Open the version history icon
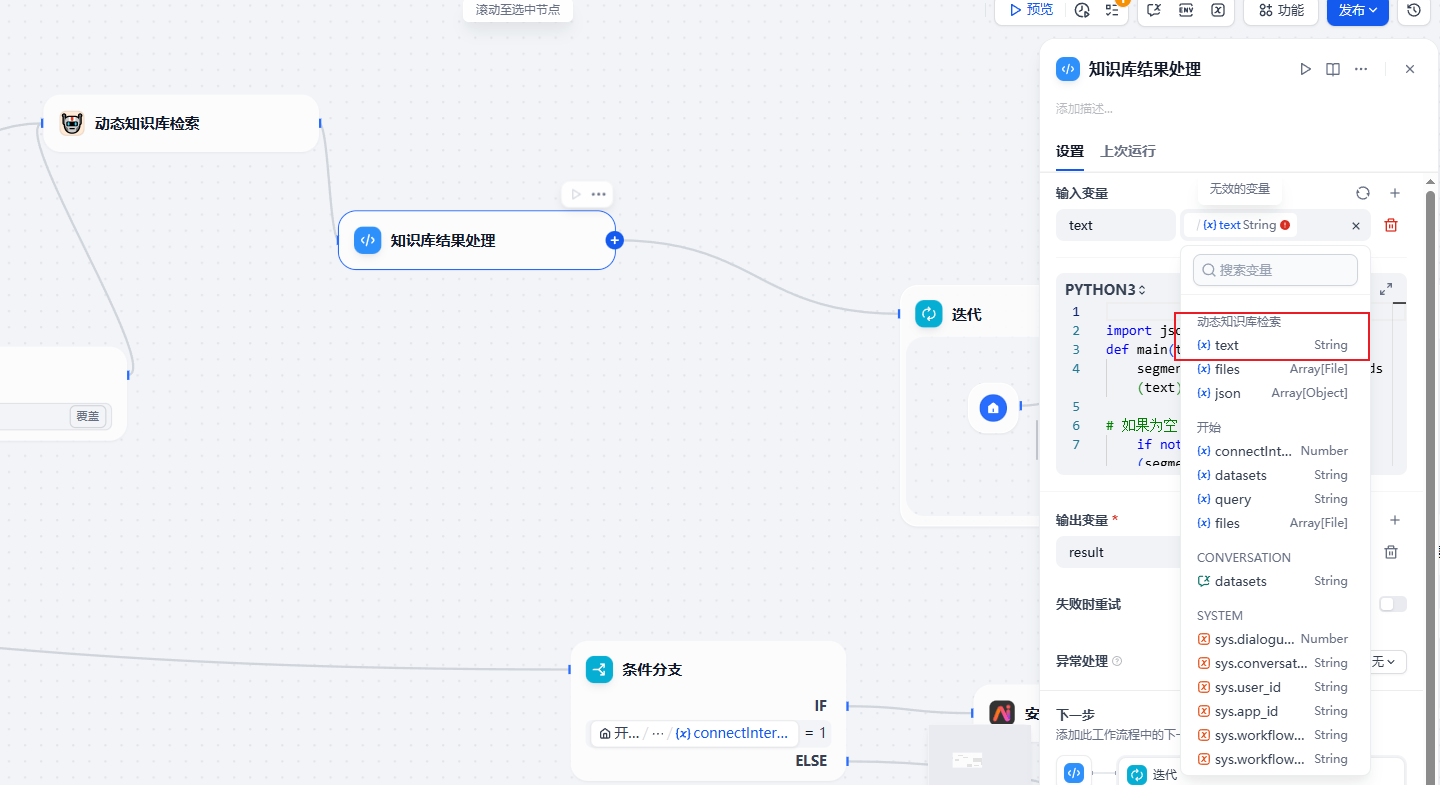 tap(1414, 10)
